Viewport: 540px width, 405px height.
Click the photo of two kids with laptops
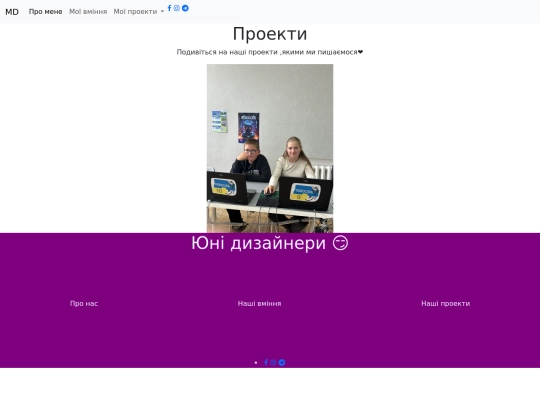pyautogui.click(x=270, y=148)
